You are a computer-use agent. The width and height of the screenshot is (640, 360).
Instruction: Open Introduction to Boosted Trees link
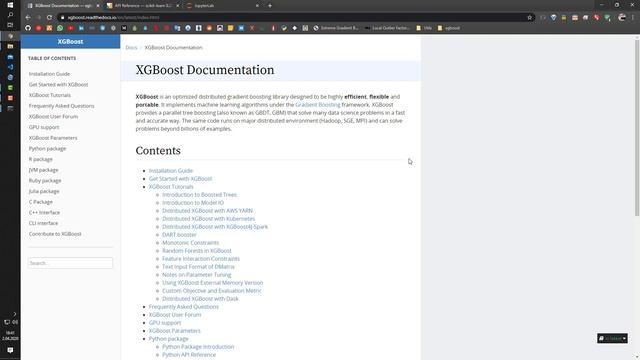tap(199, 195)
